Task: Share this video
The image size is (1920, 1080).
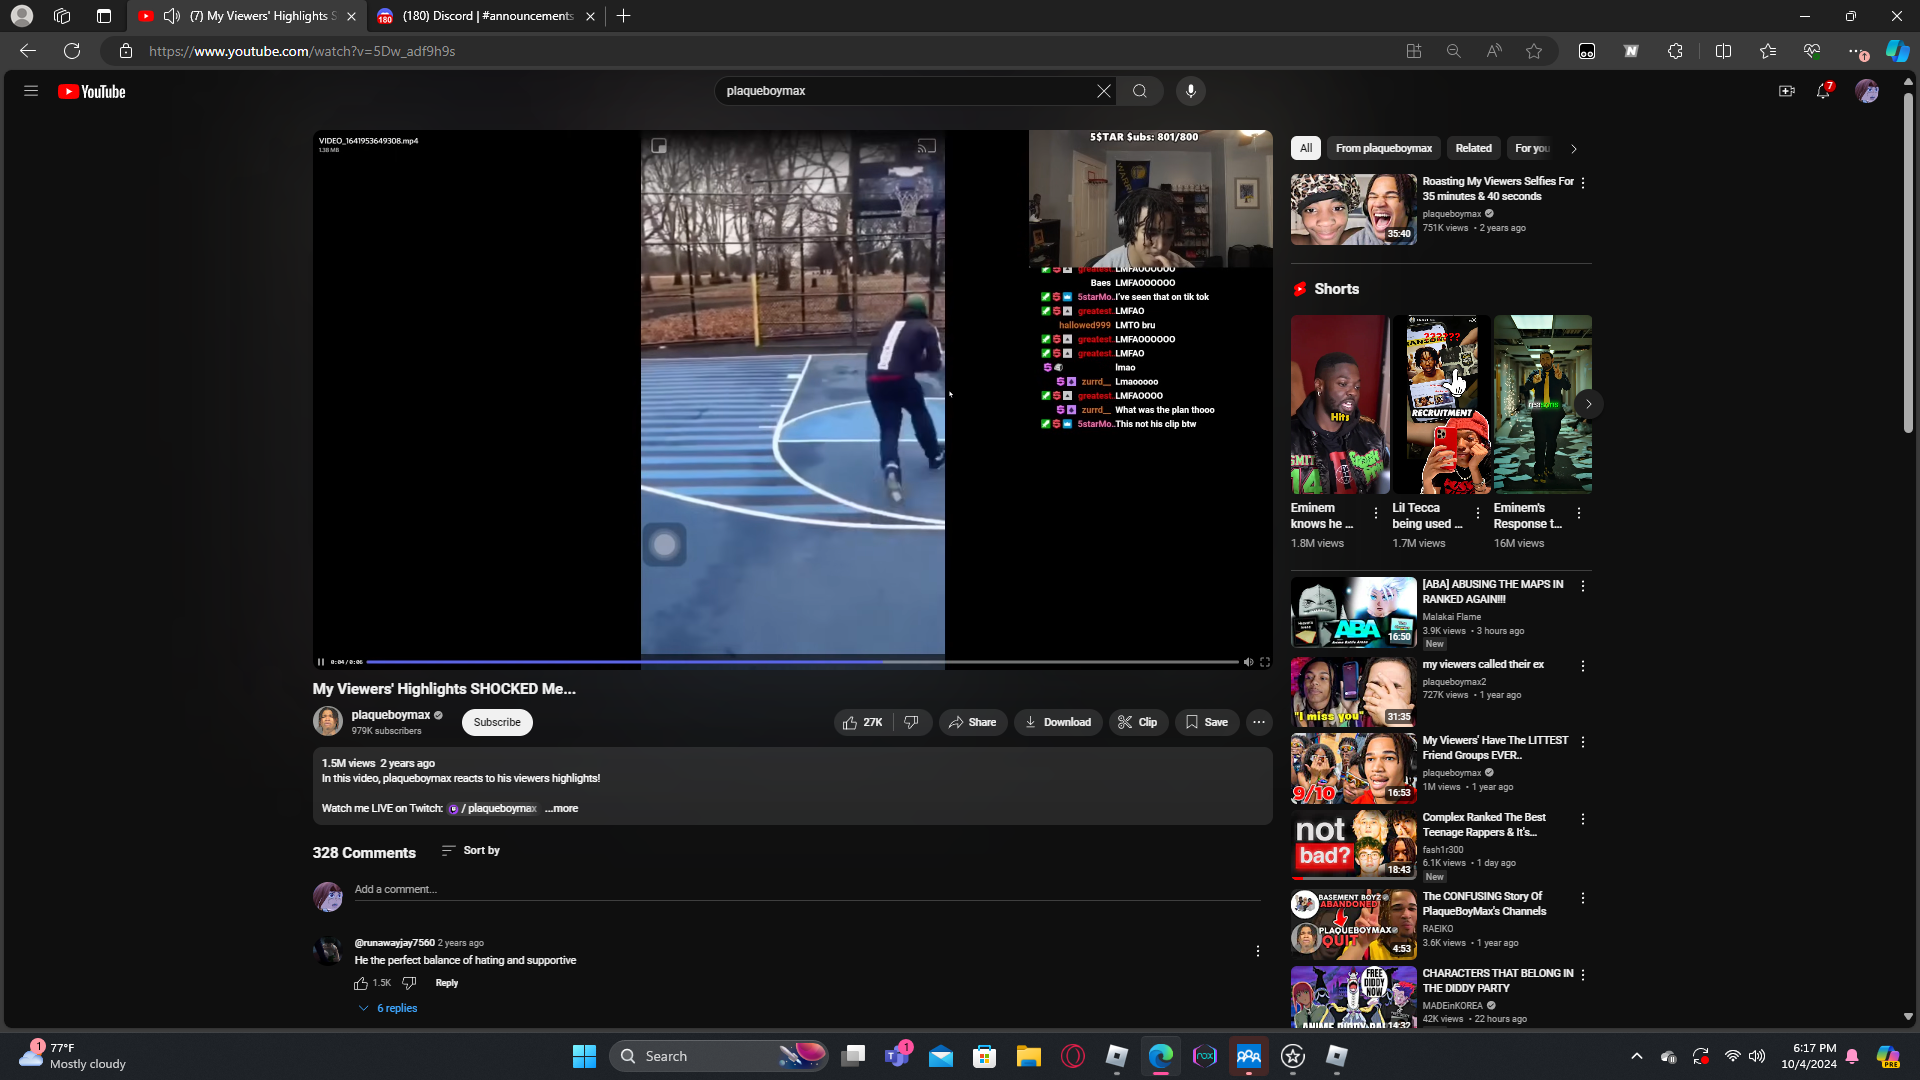Action: [x=973, y=722]
